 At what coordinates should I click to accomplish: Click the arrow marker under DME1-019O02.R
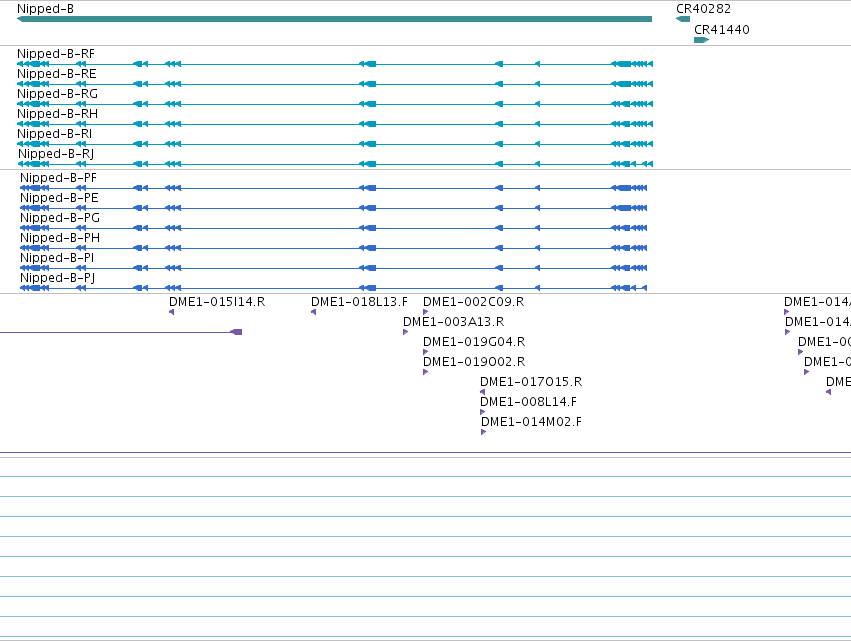pos(426,372)
